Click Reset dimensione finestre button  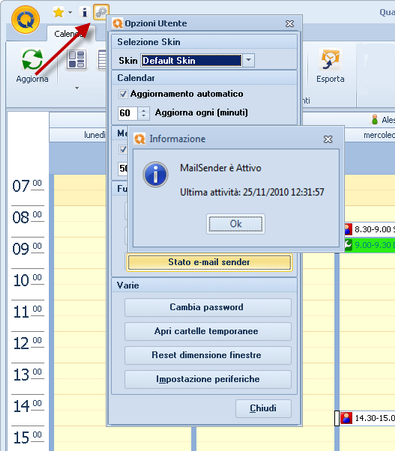(208, 355)
